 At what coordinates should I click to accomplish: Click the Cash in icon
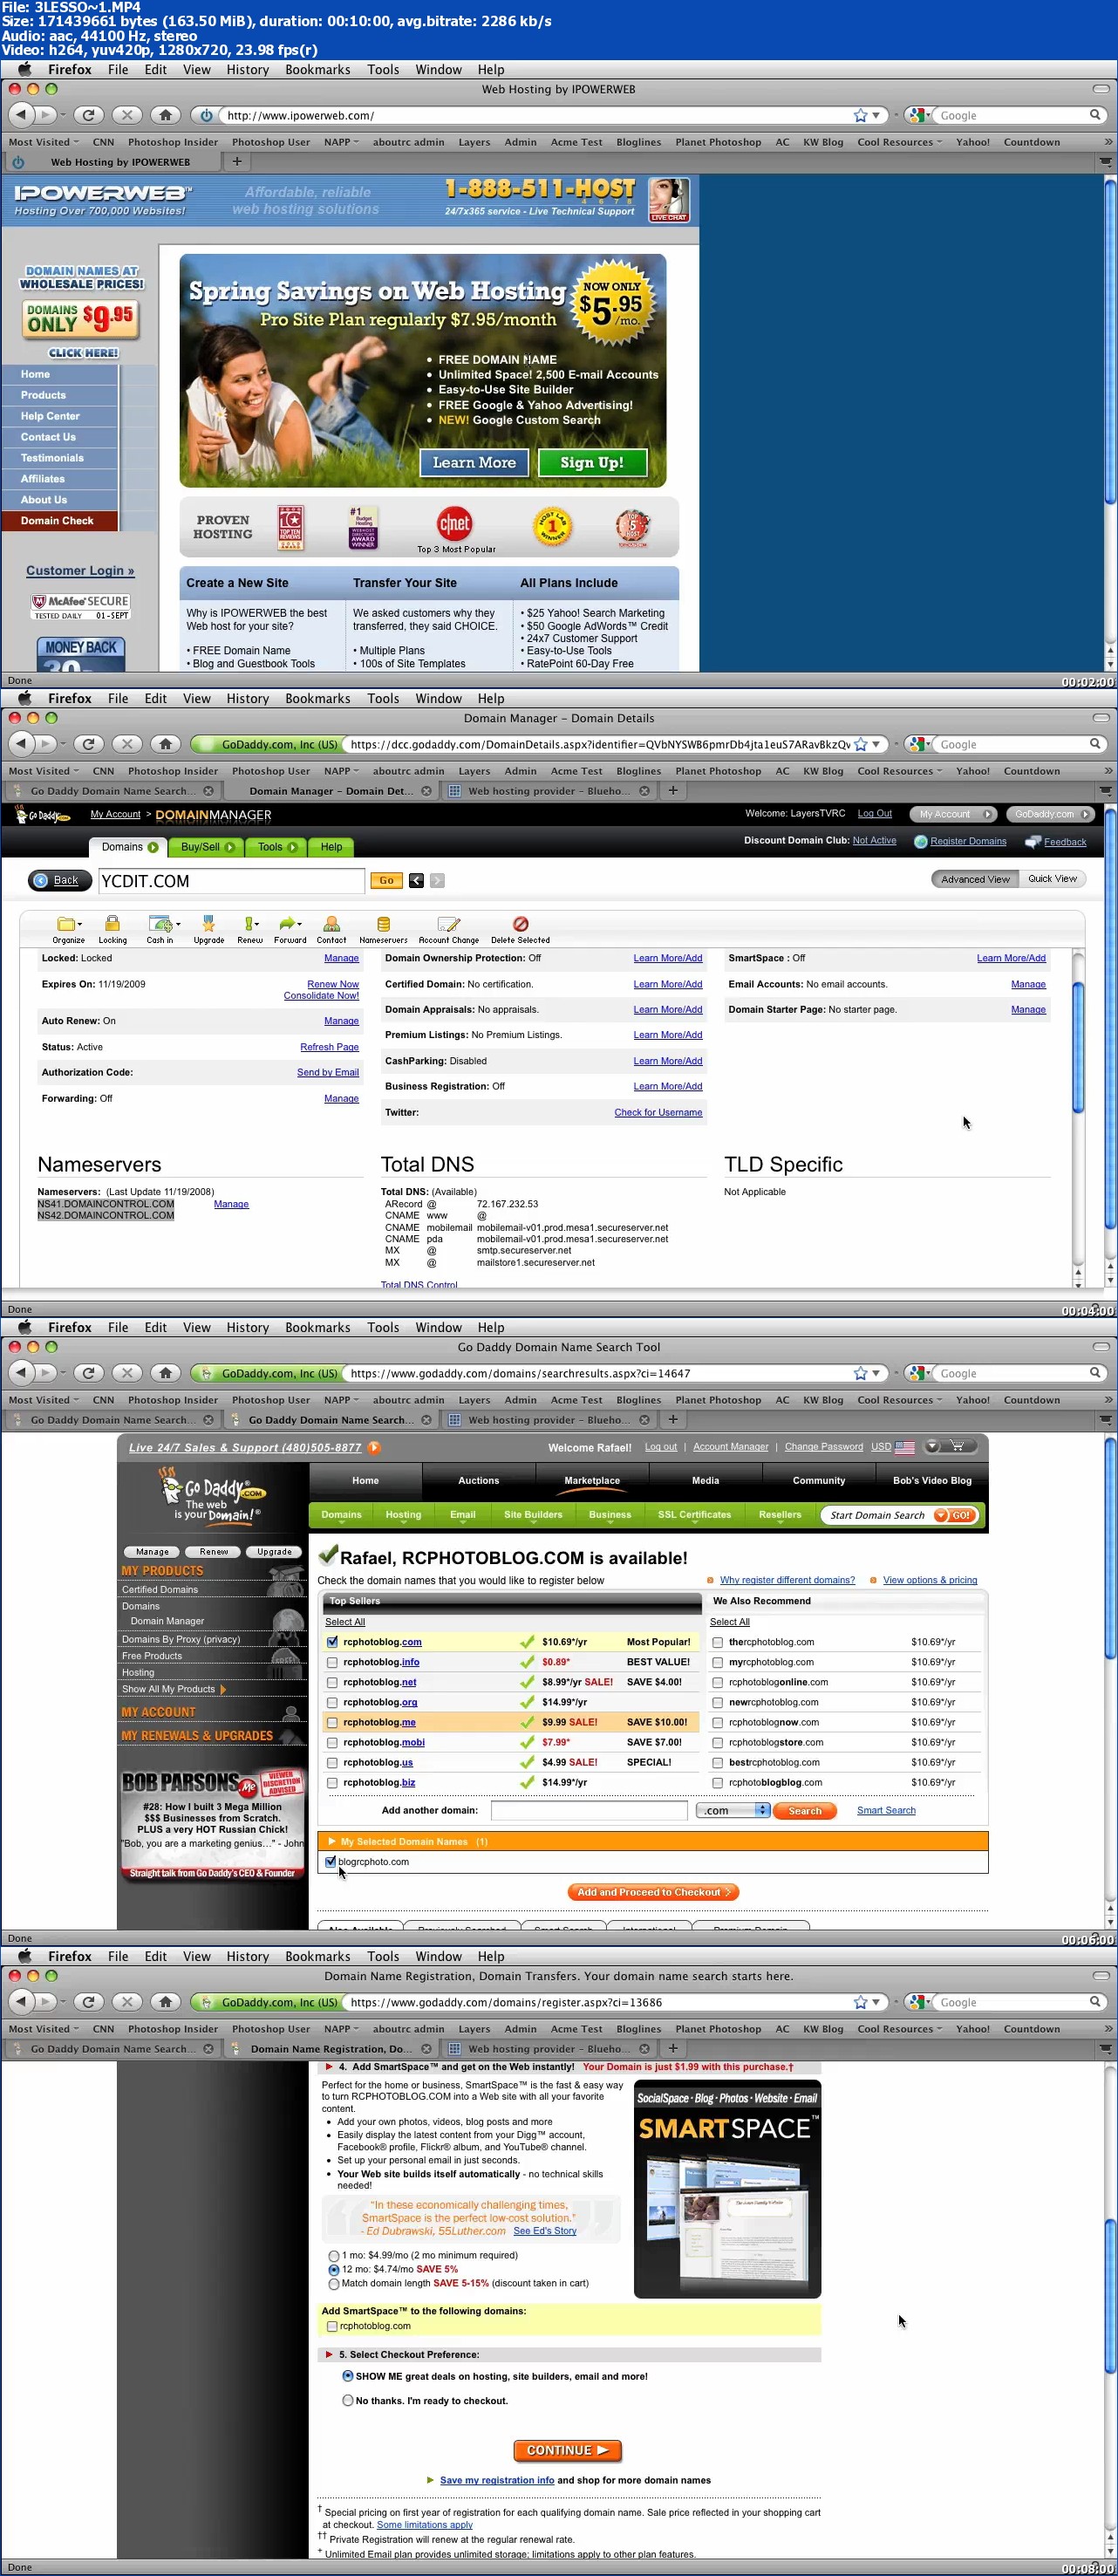(160, 923)
